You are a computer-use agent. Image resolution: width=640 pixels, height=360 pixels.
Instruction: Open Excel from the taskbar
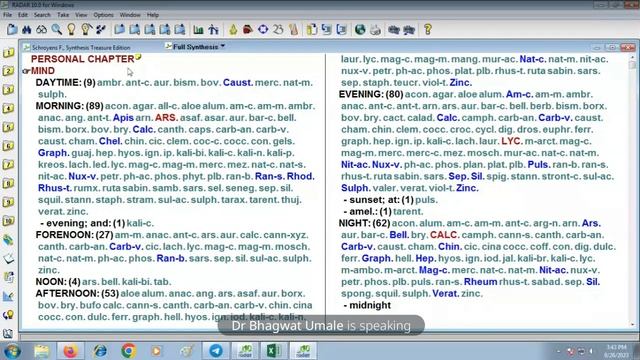point(273,351)
